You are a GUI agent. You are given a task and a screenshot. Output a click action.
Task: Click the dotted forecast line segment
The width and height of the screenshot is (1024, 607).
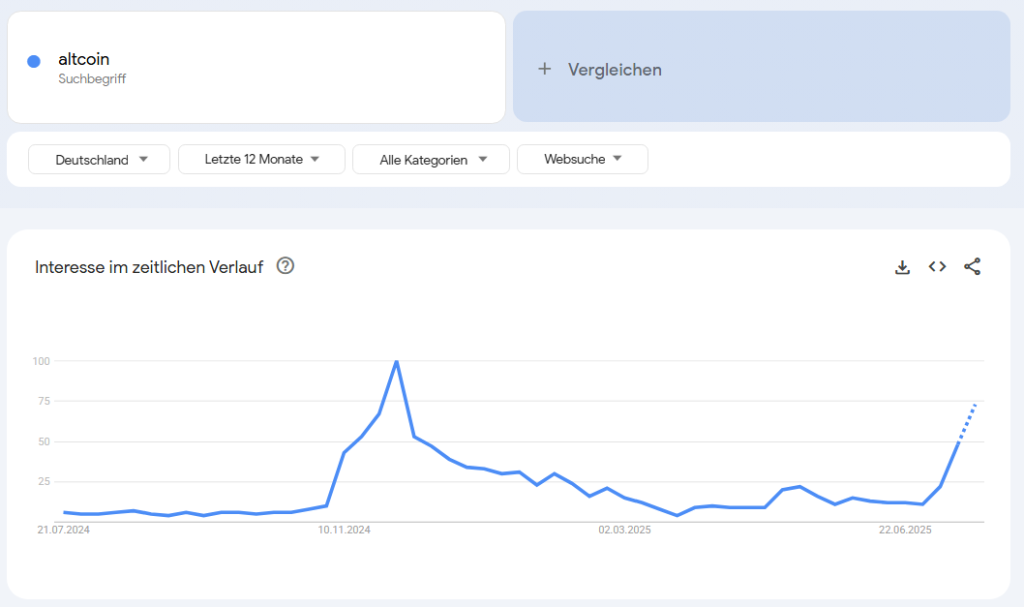967,423
